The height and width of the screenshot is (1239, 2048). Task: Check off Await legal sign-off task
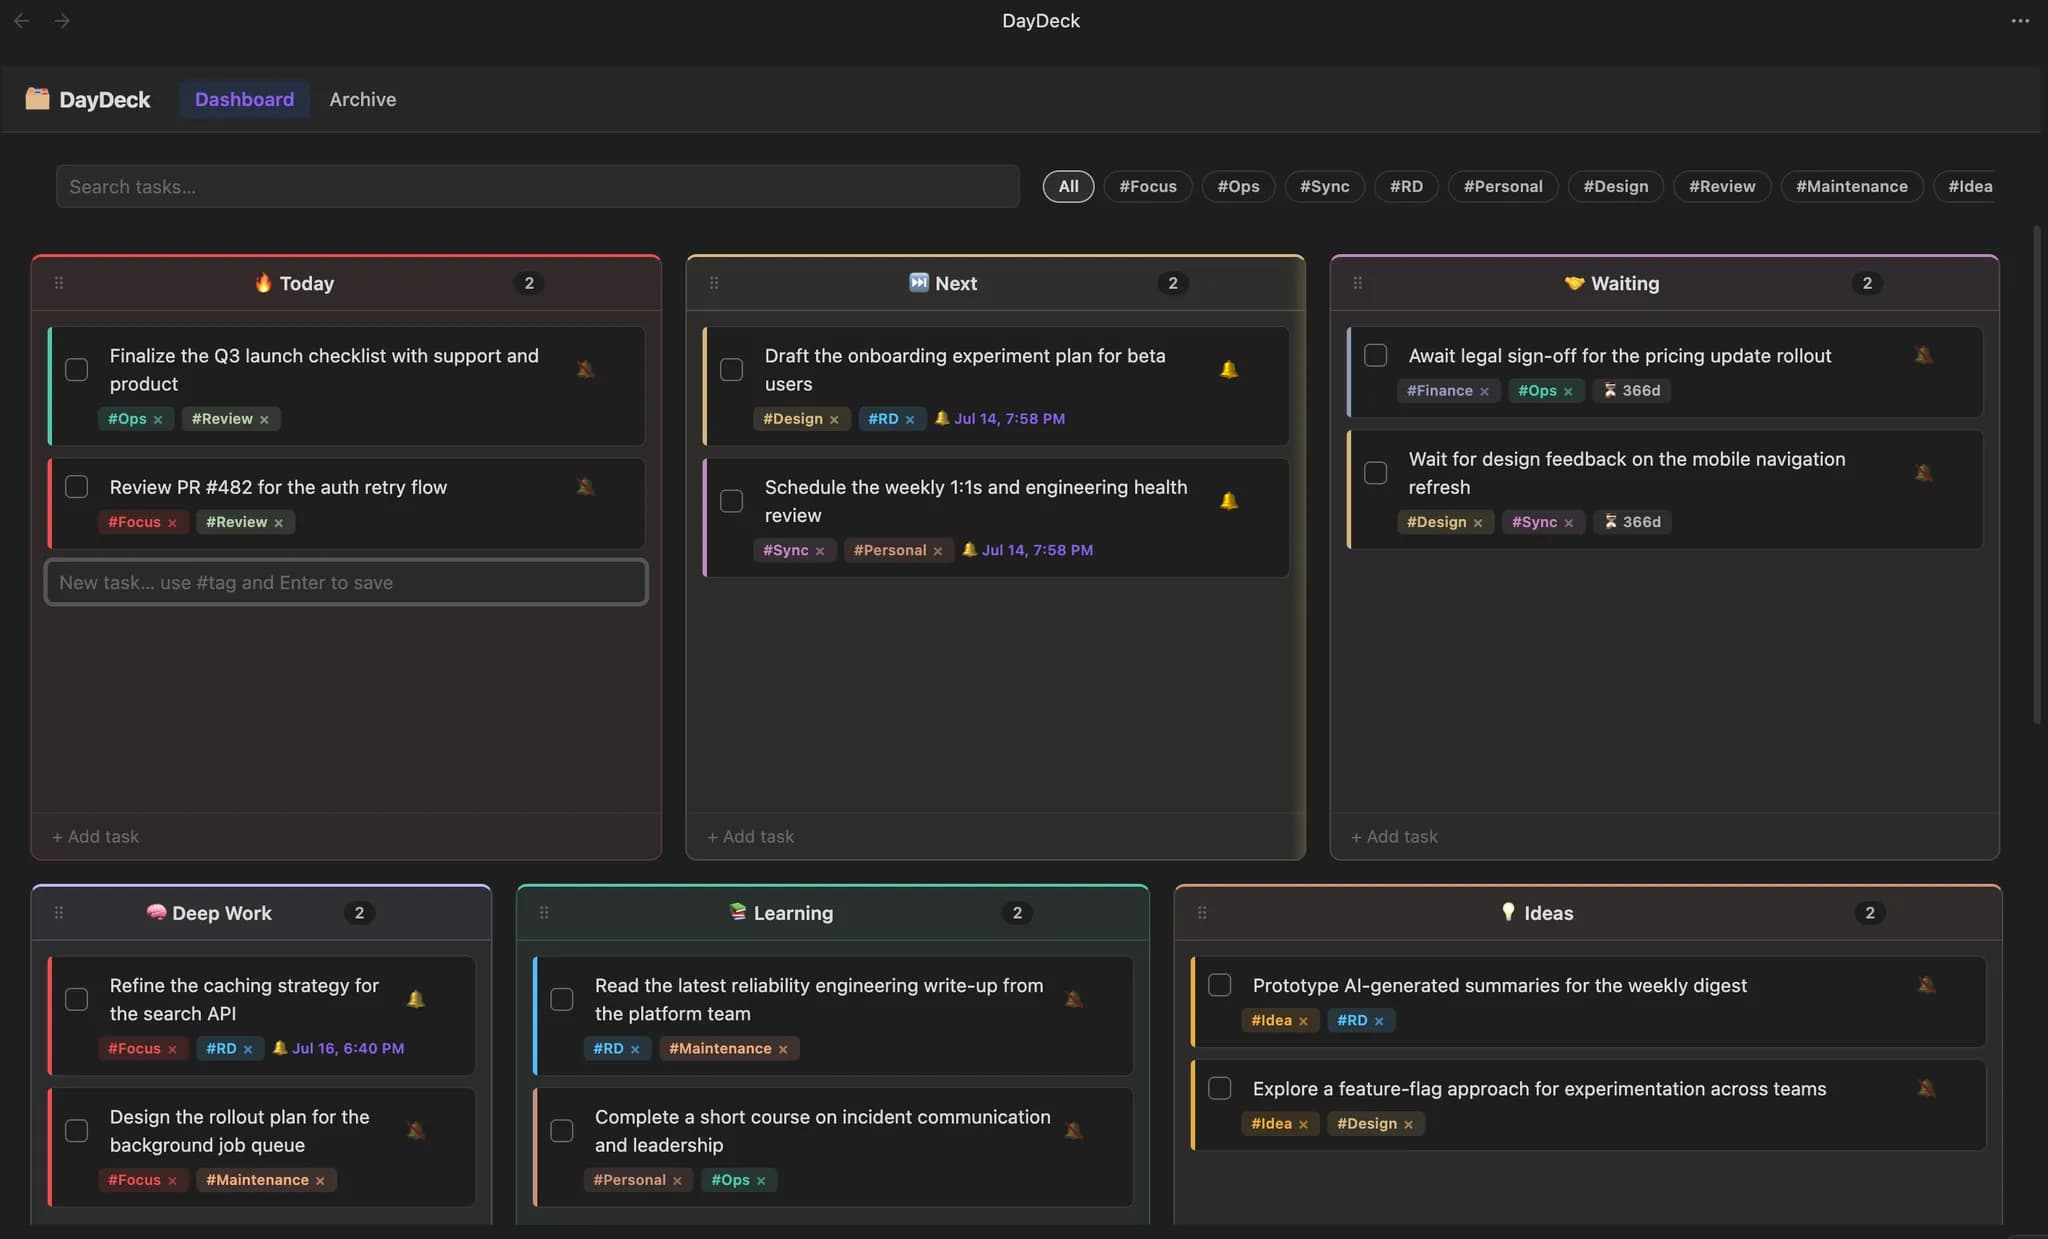1376,355
